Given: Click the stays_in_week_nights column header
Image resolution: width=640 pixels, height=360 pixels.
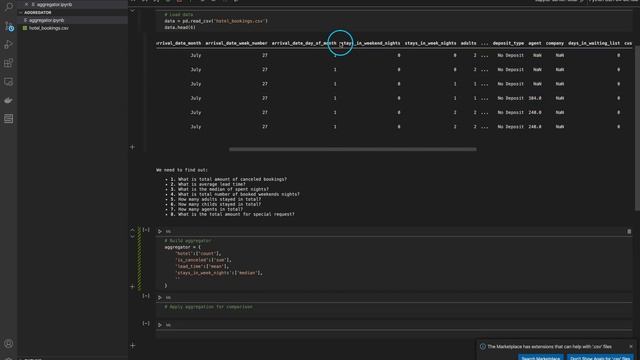Looking at the screenshot, I should click(x=431, y=43).
